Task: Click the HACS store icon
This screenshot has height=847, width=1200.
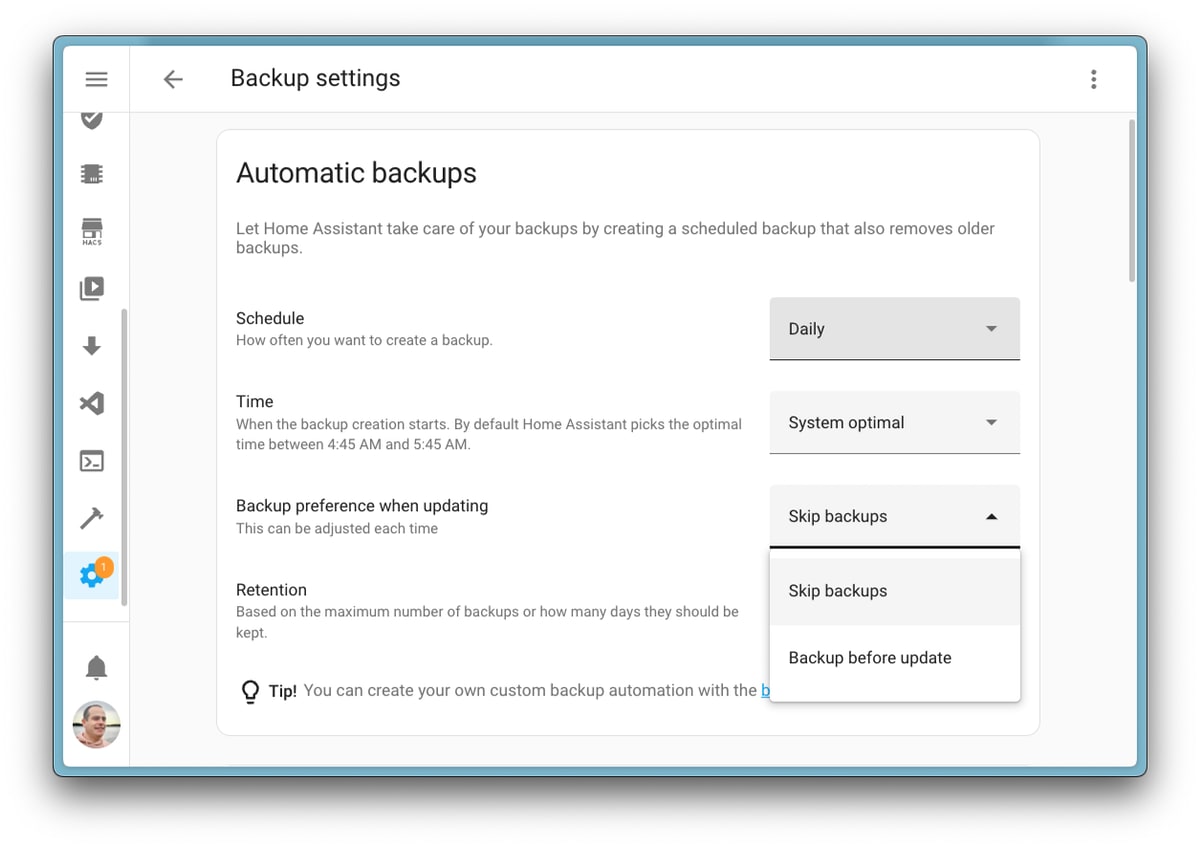Action: click(x=92, y=231)
